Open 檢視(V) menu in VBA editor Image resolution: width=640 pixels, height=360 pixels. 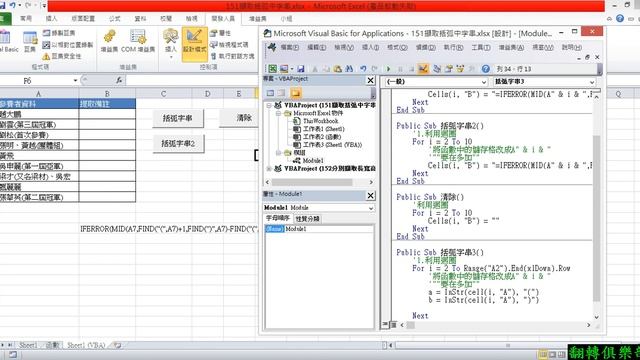[344, 47]
